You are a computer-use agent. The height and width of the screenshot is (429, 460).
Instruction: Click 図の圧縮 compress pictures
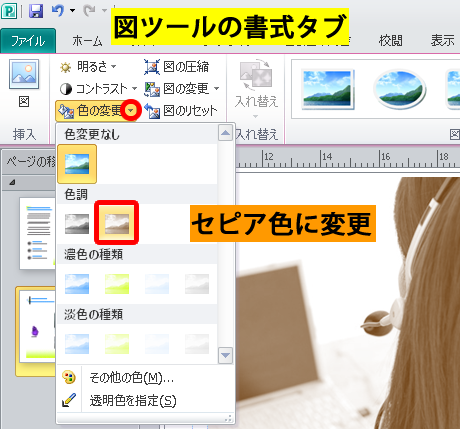[177, 67]
